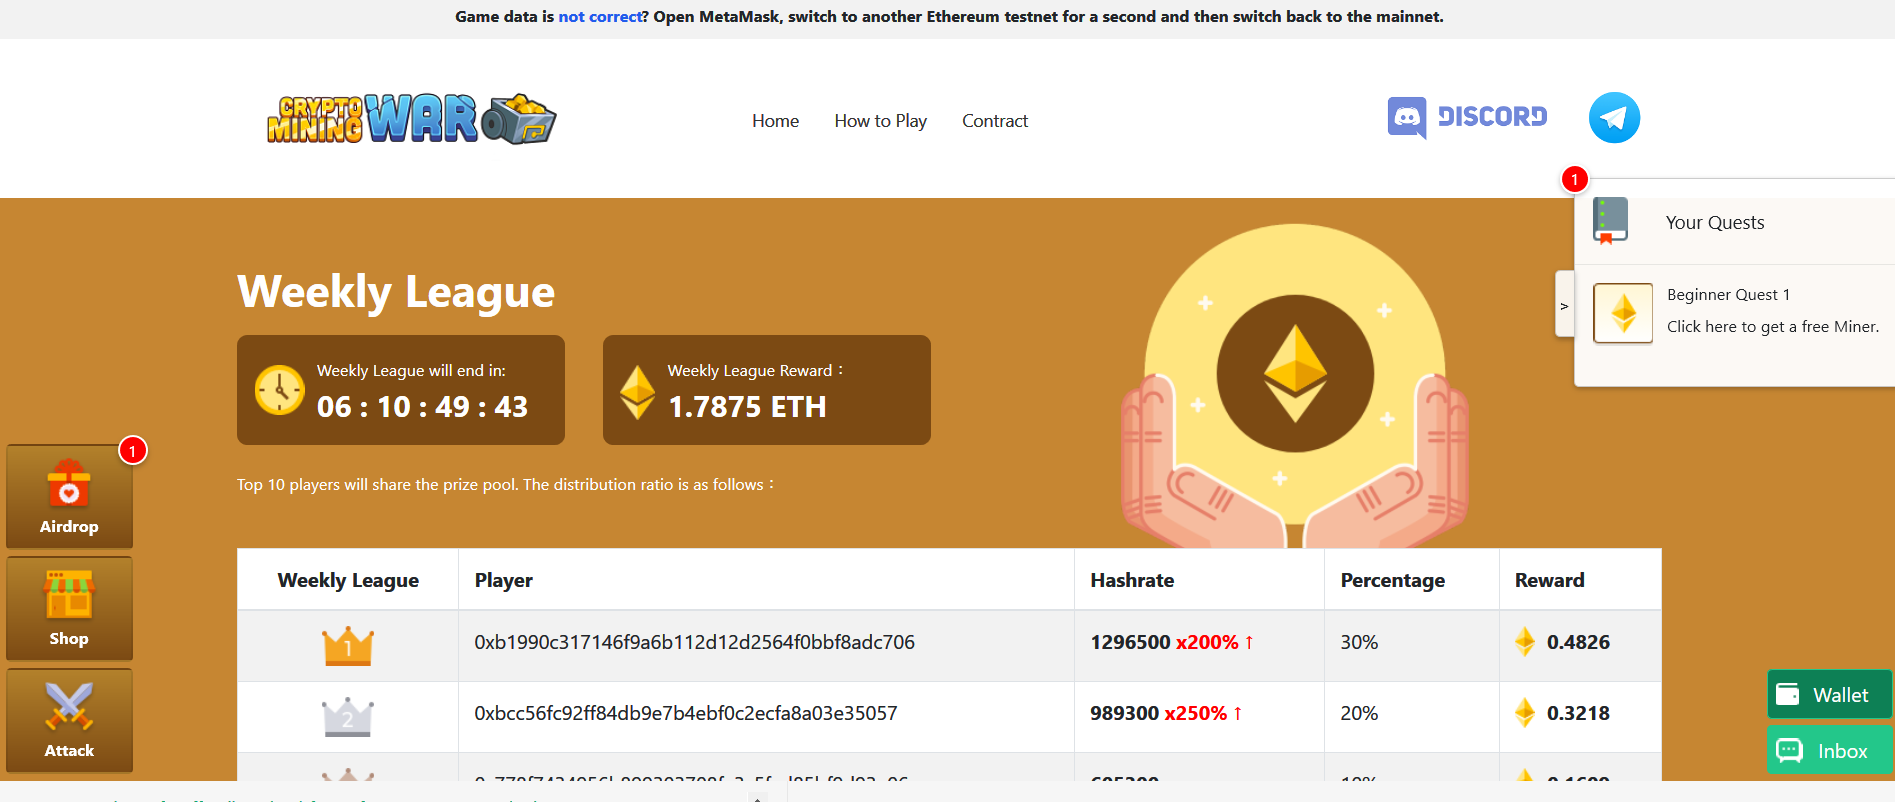Viewport: 1895px width, 802px height.
Task: Click the gold rank 1 crown
Action: coord(347,646)
